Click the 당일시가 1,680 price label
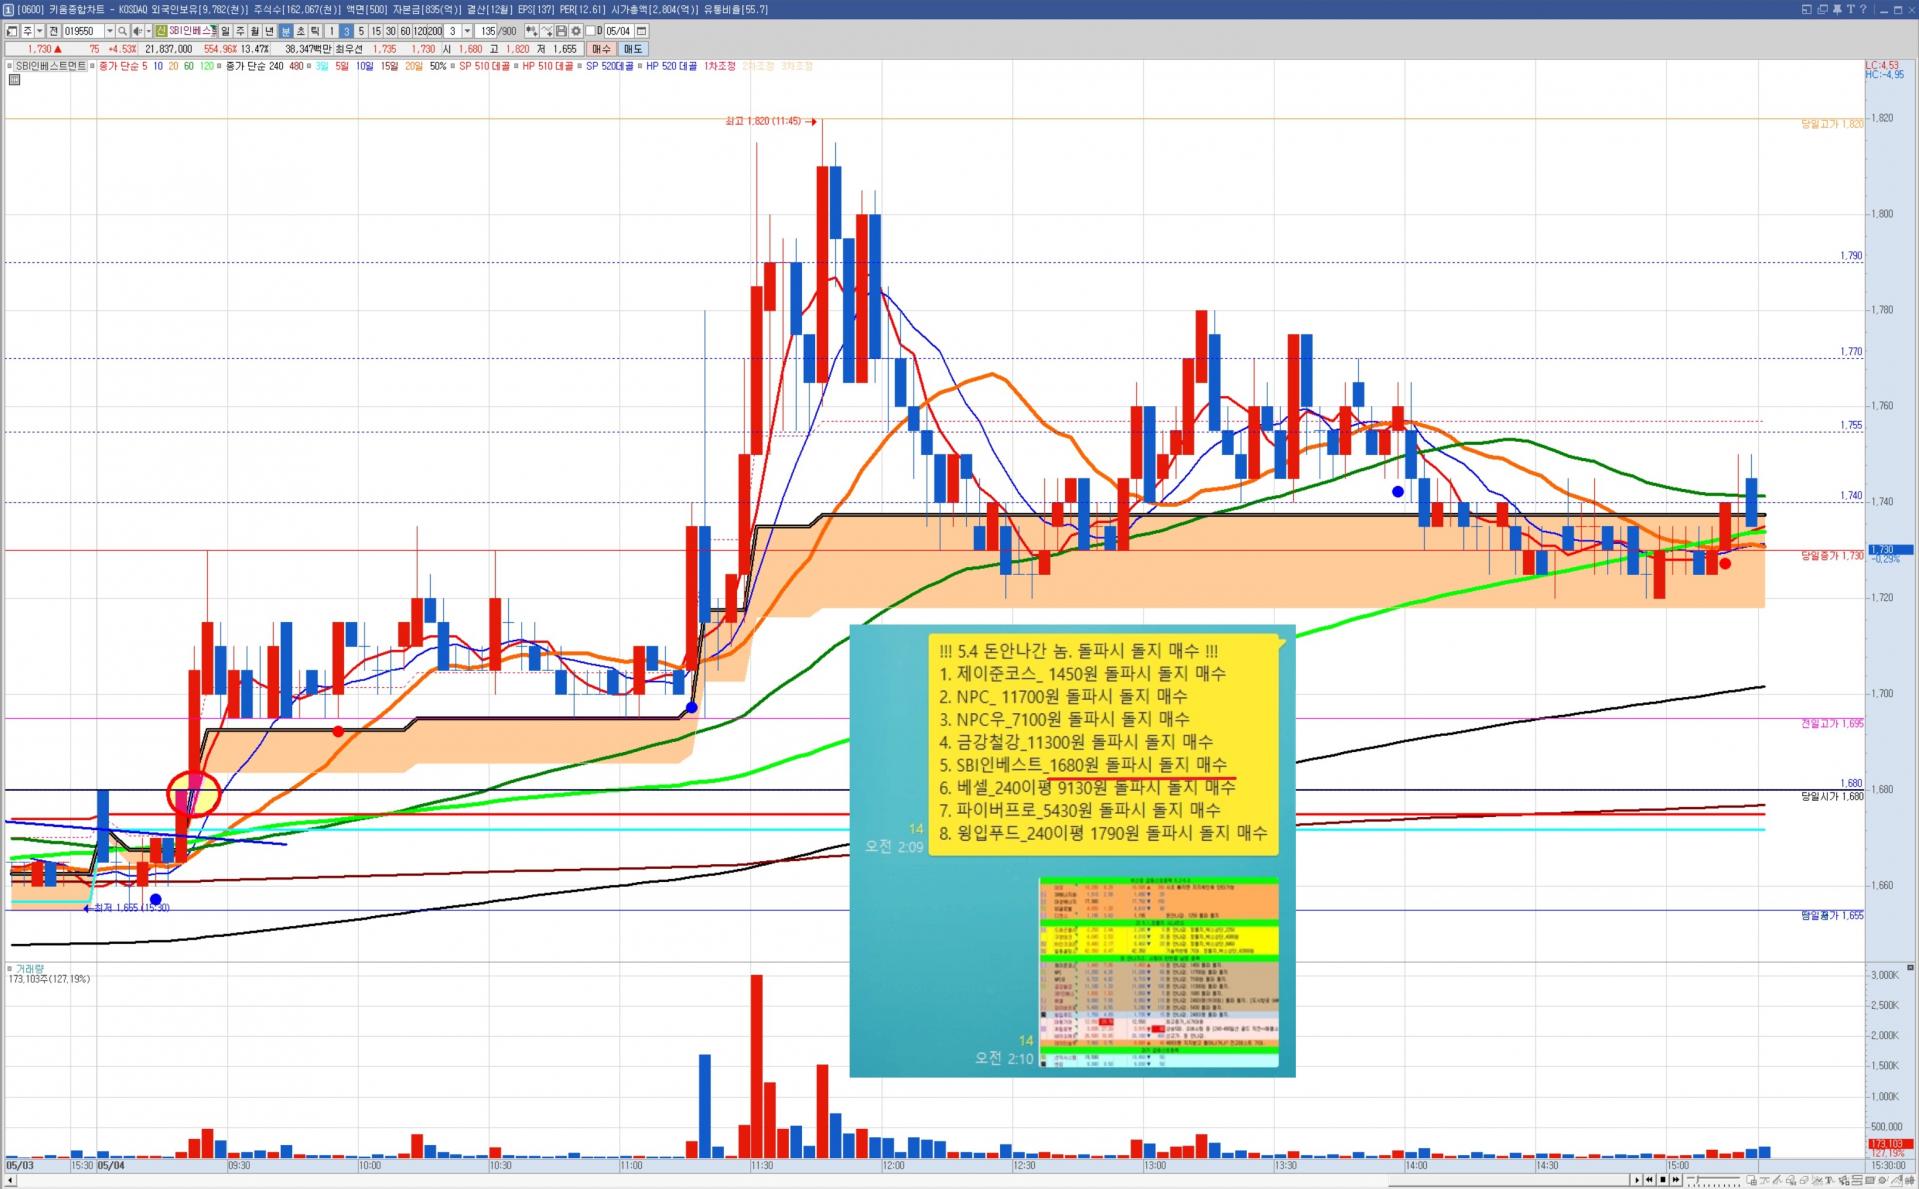1919x1189 pixels. [x=1832, y=796]
